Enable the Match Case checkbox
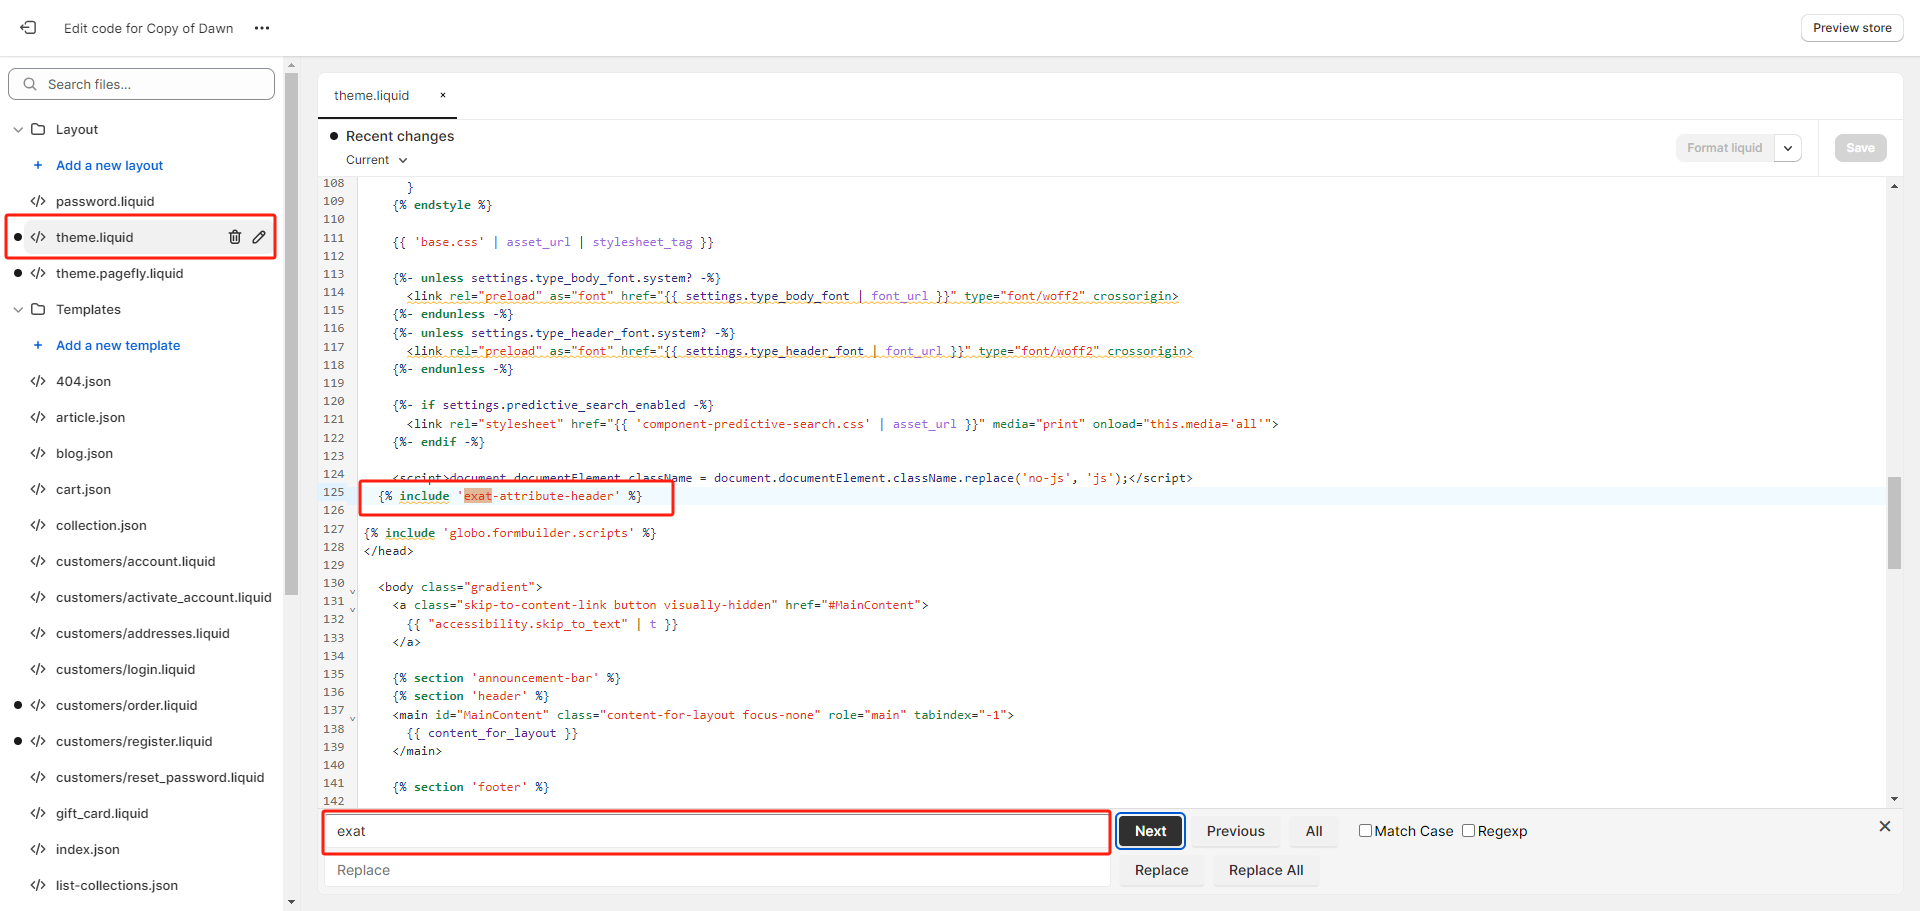Image resolution: width=1920 pixels, height=911 pixels. point(1365,830)
